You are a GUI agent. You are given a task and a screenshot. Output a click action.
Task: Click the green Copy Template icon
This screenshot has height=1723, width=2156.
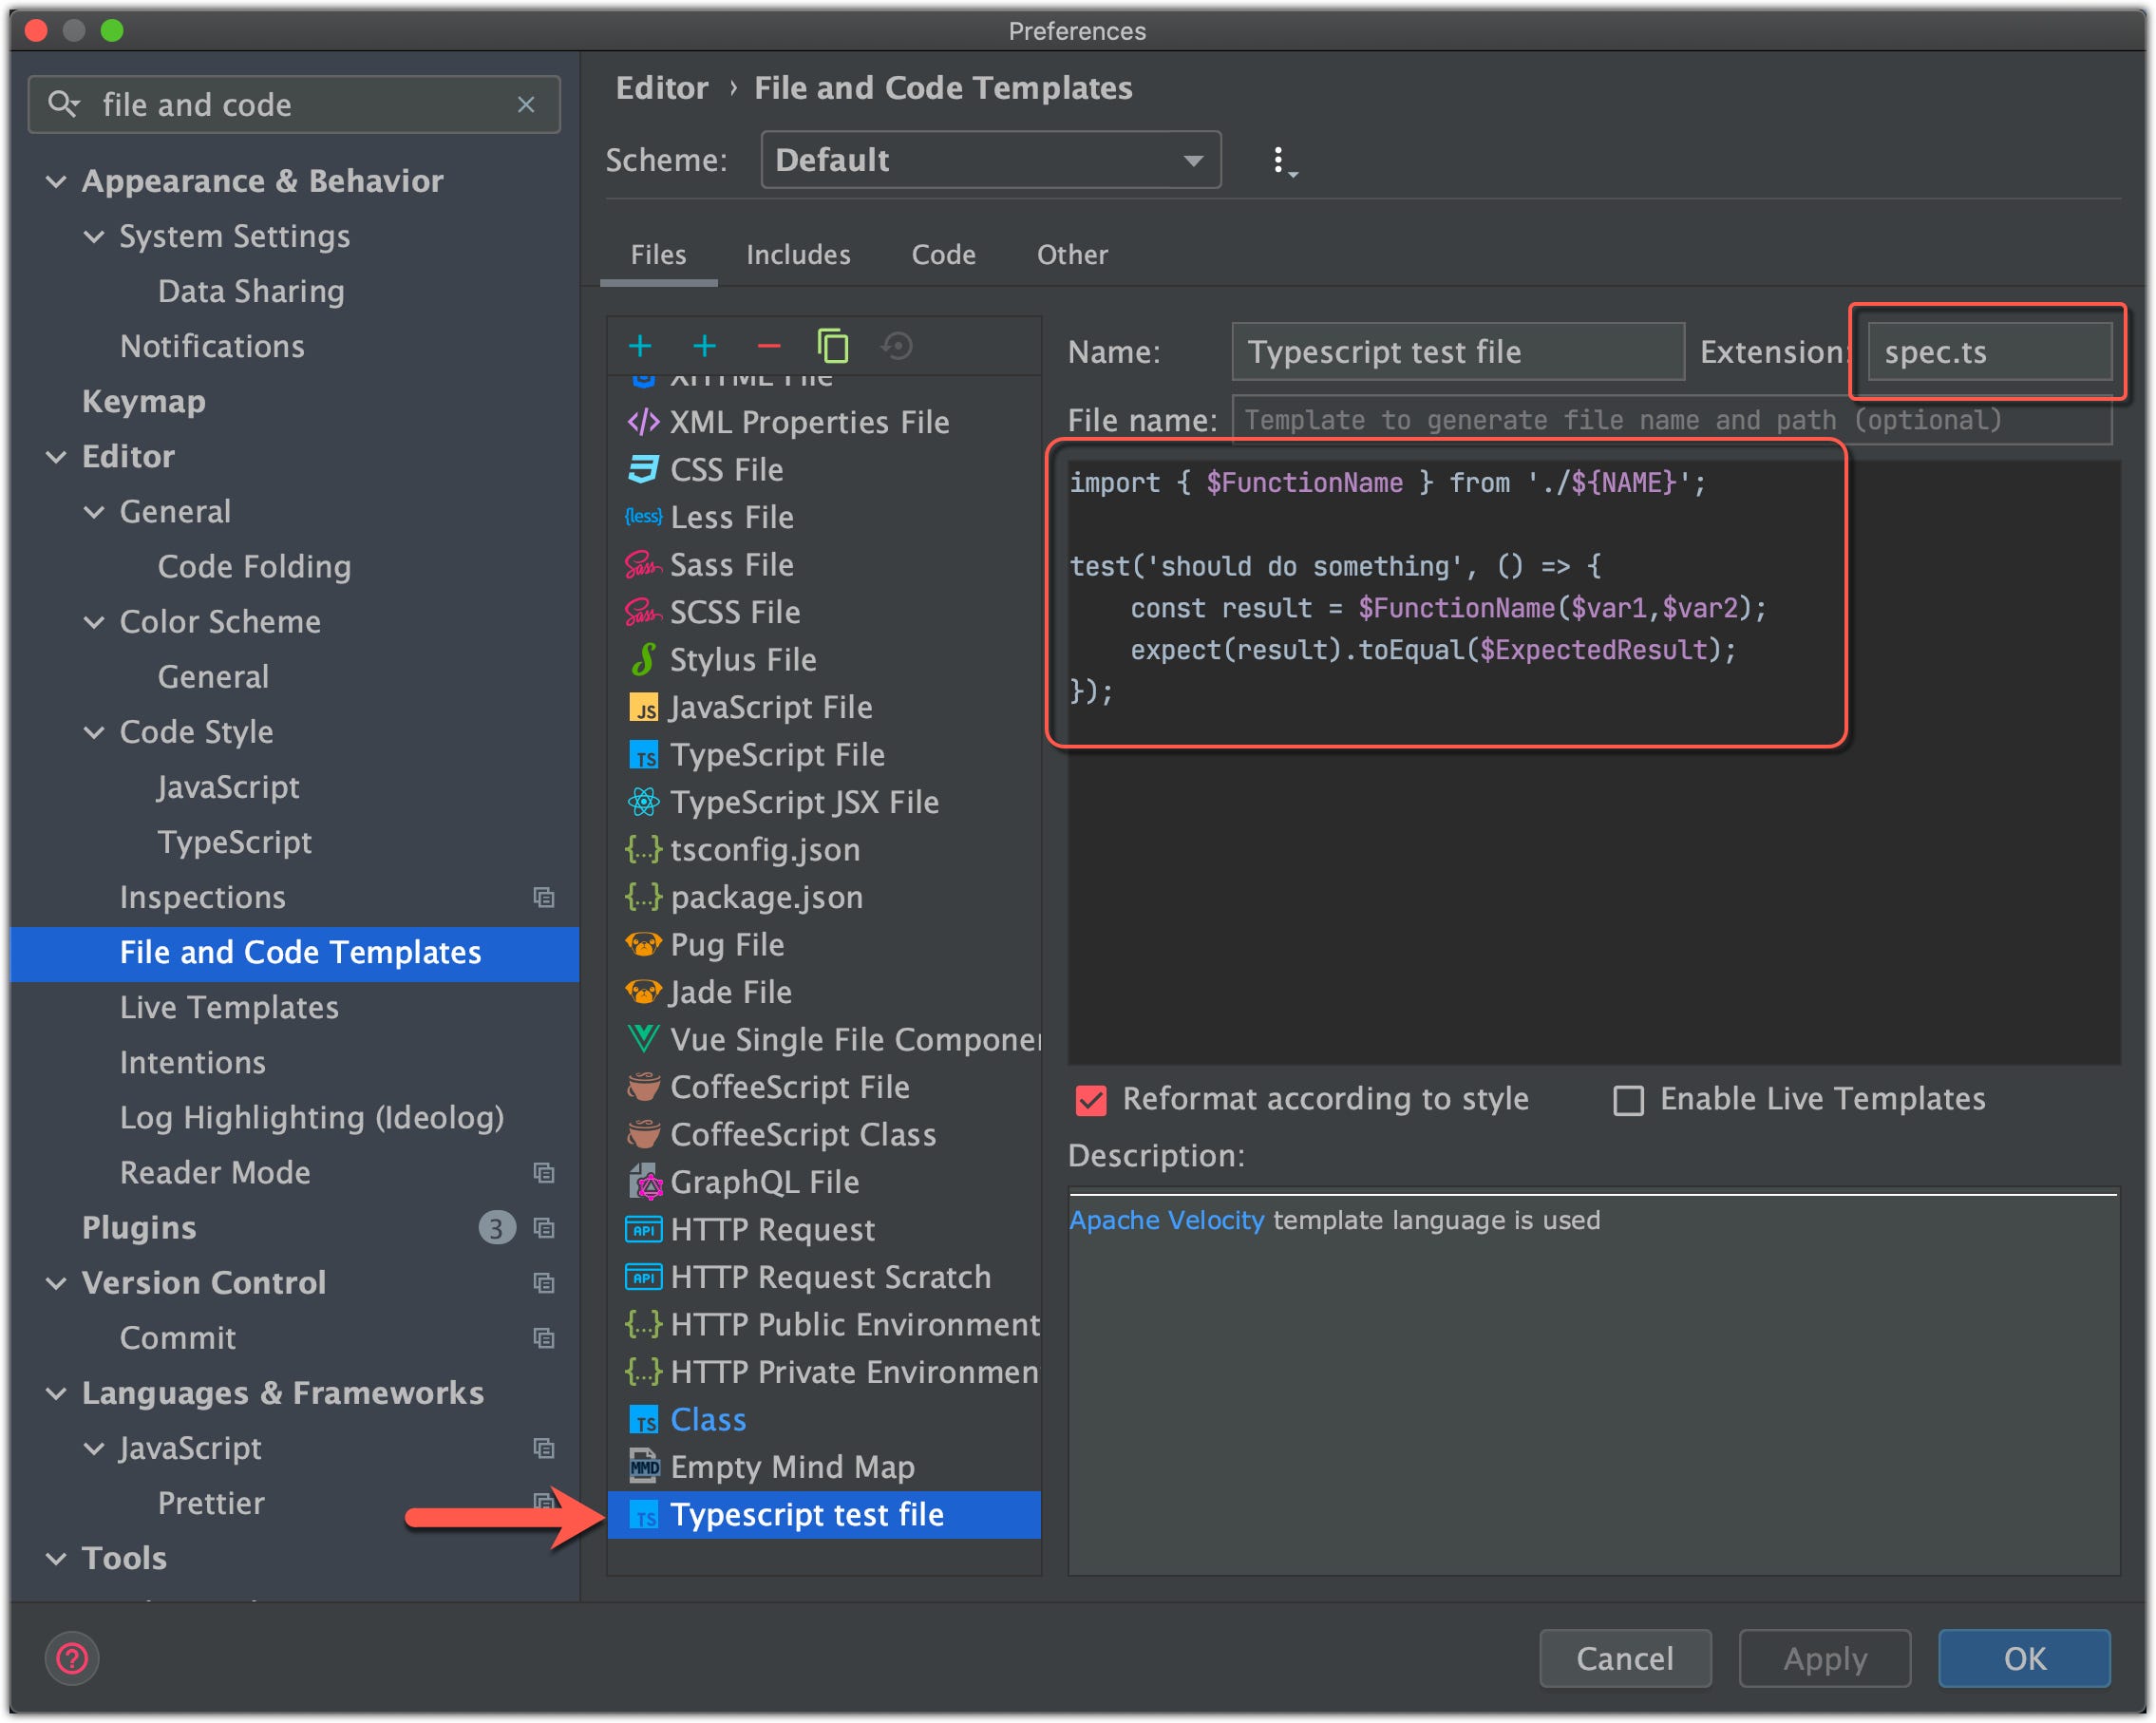(x=832, y=347)
